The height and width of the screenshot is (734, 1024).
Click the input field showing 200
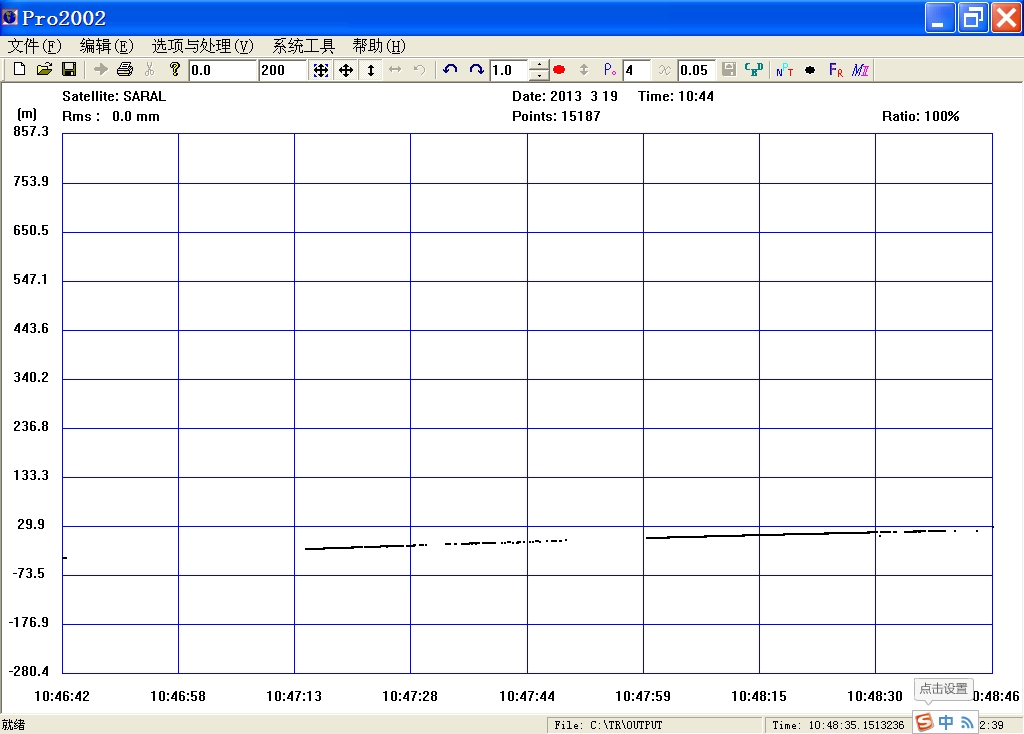tap(282, 70)
